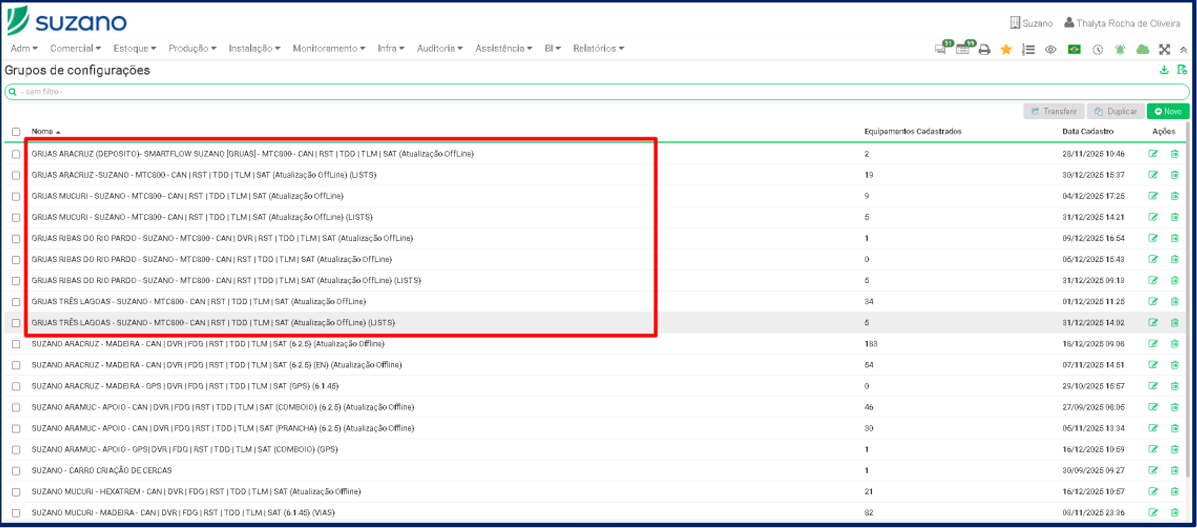The height and width of the screenshot is (528, 1197).
Task: Select the GRUAS TRÊS LAGAS (LISTS) row checkbox
Action: tap(16, 323)
